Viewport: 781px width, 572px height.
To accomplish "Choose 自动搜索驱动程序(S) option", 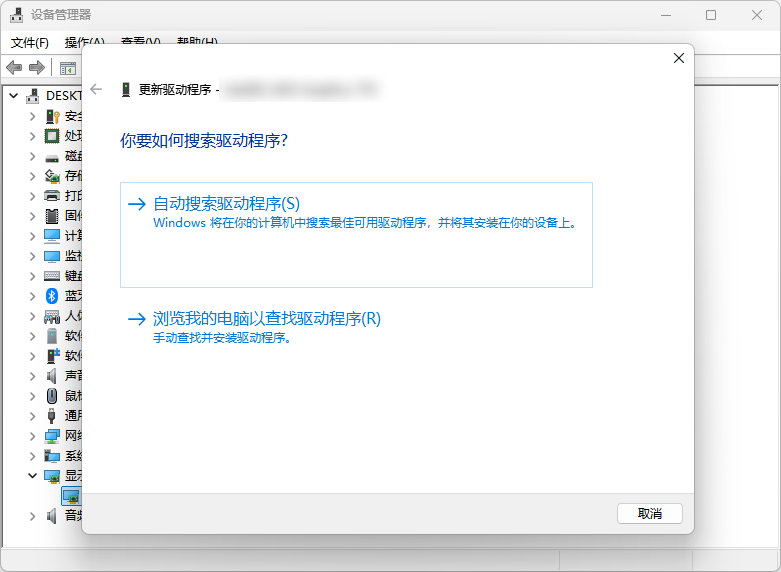I will [356, 235].
